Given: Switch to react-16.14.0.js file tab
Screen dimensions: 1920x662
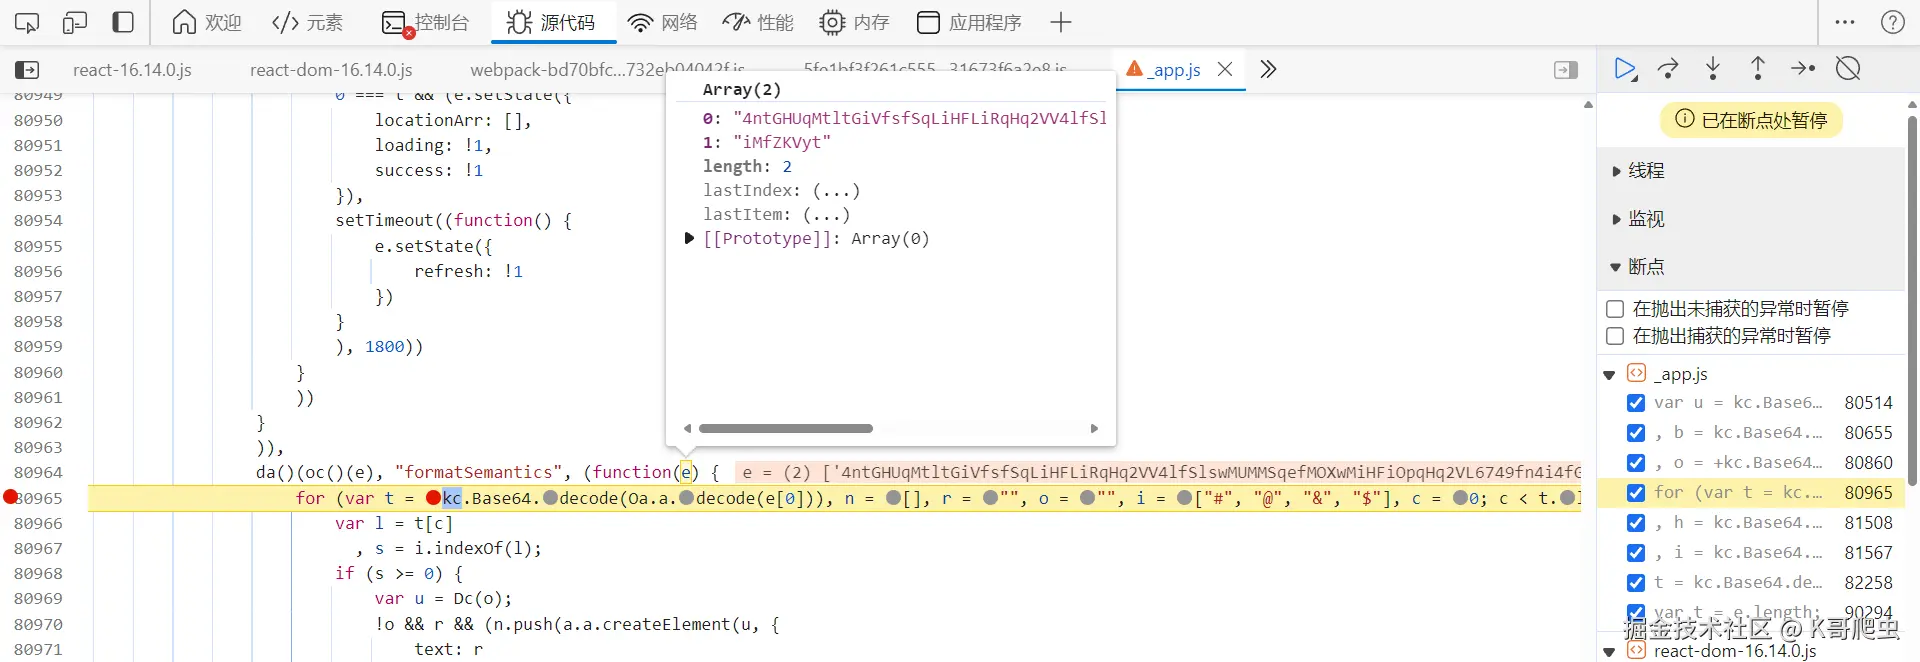Looking at the screenshot, I should pyautogui.click(x=132, y=70).
